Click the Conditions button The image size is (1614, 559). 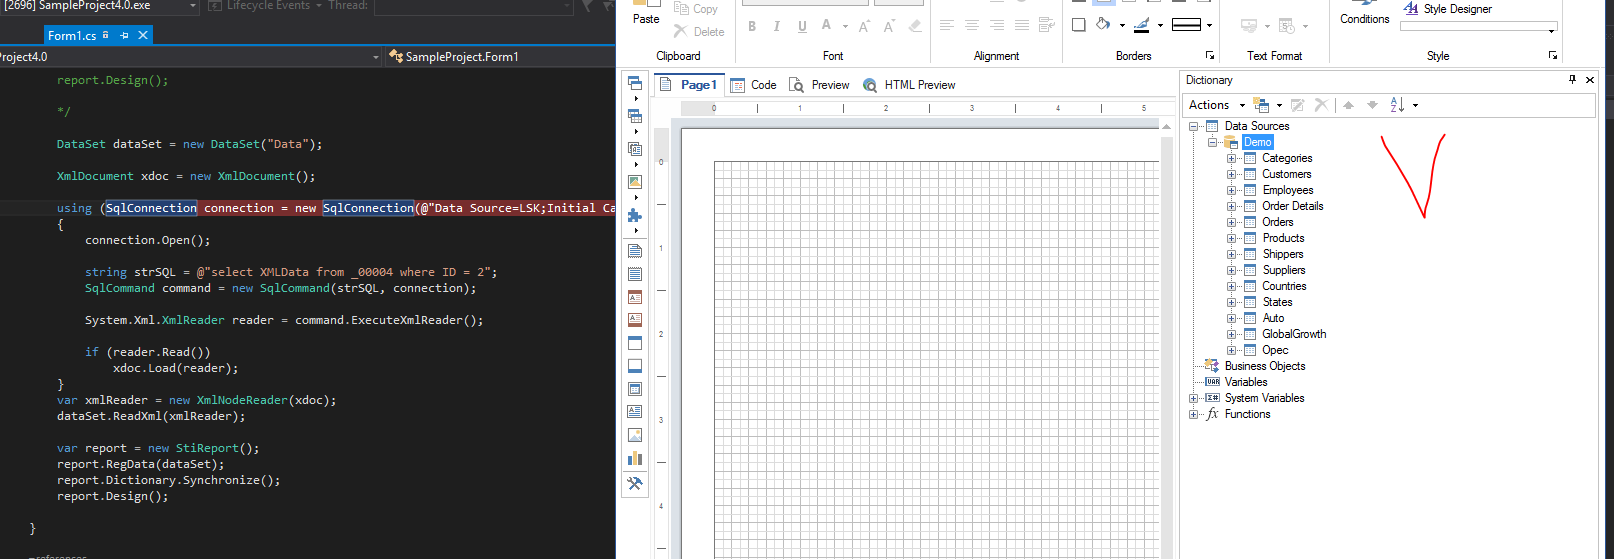coord(1364,14)
